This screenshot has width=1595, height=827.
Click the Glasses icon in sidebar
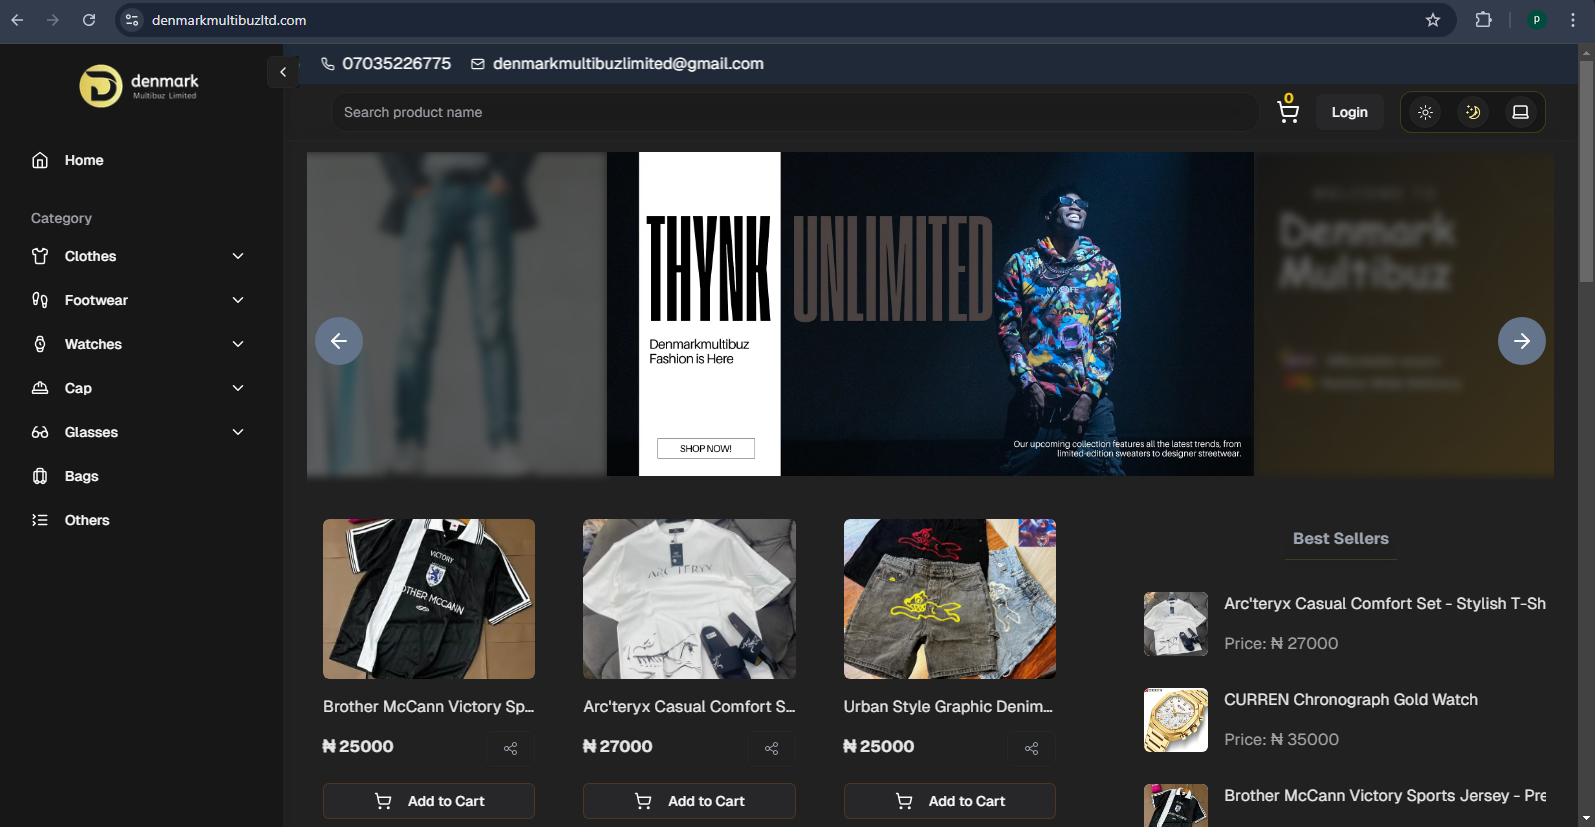40,432
